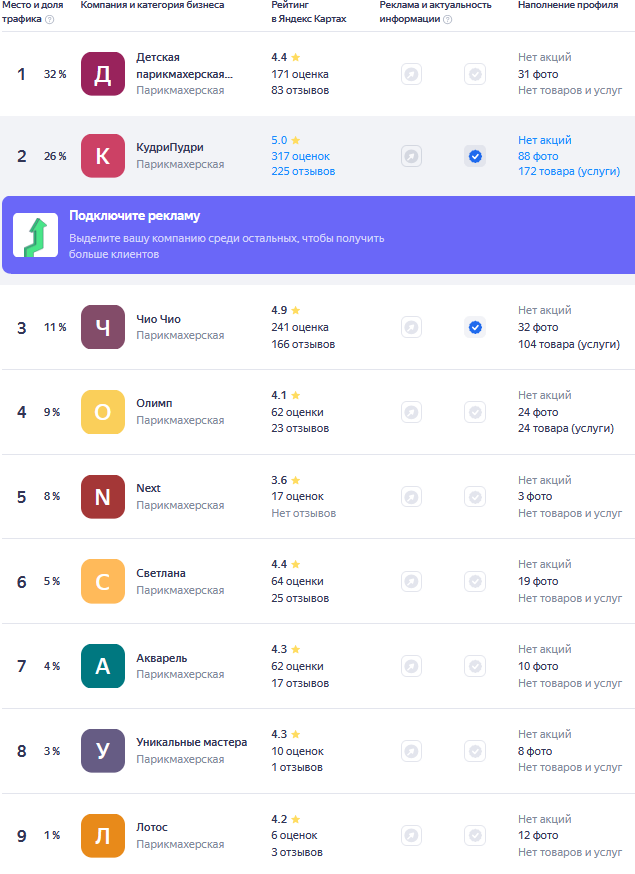Screen dimensions: 635x874
Task: Click the '166 отзывов' text
Action: [x=303, y=344]
